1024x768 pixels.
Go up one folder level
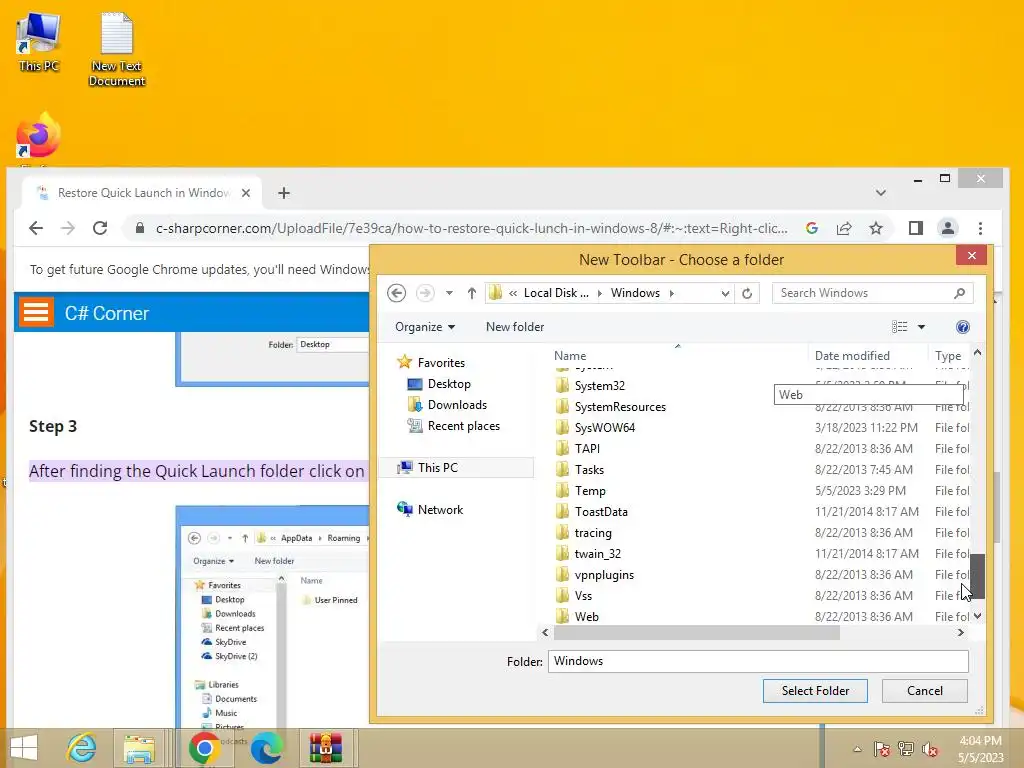(472, 293)
